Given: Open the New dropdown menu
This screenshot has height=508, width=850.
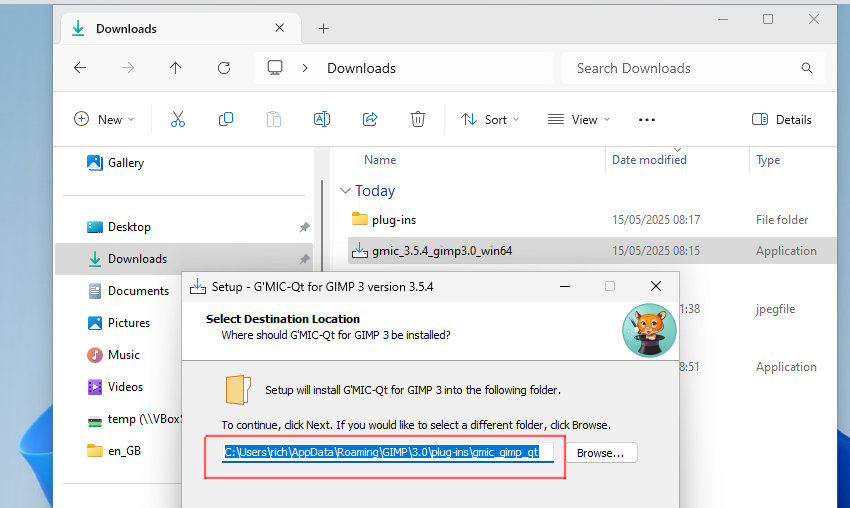Looking at the screenshot, I should tap(104, 119).
